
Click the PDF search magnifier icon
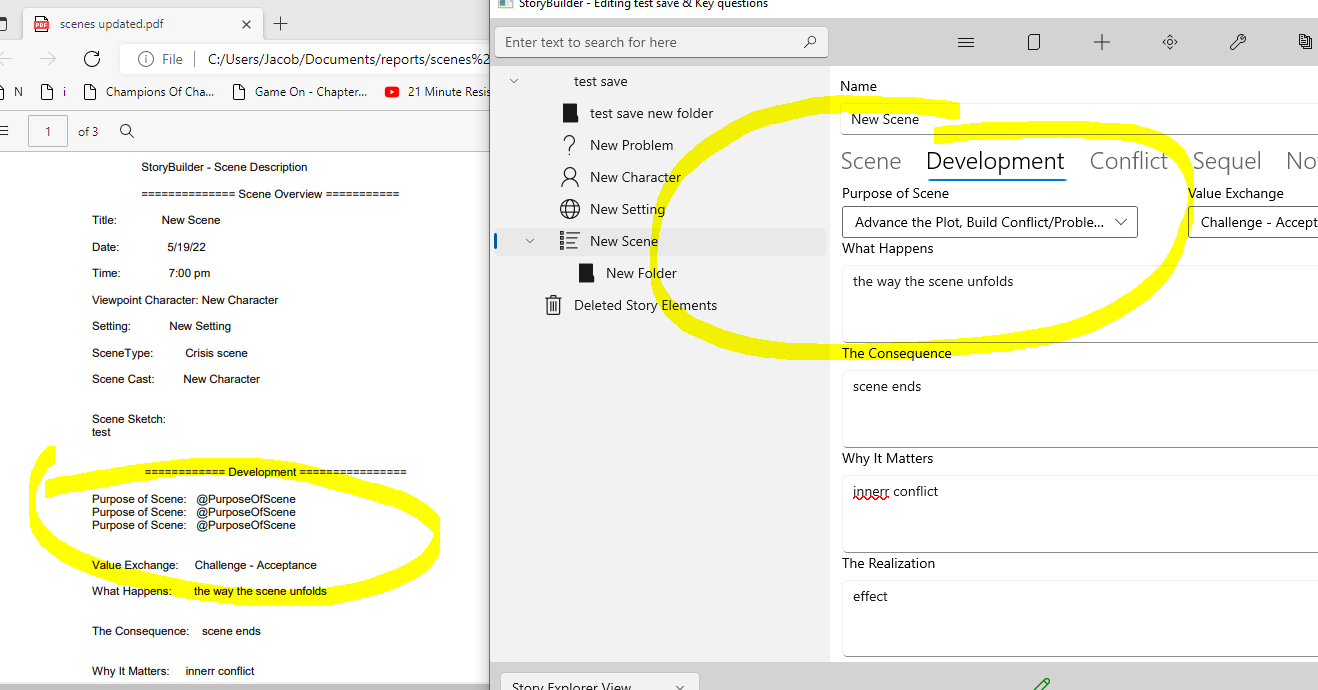124,131
